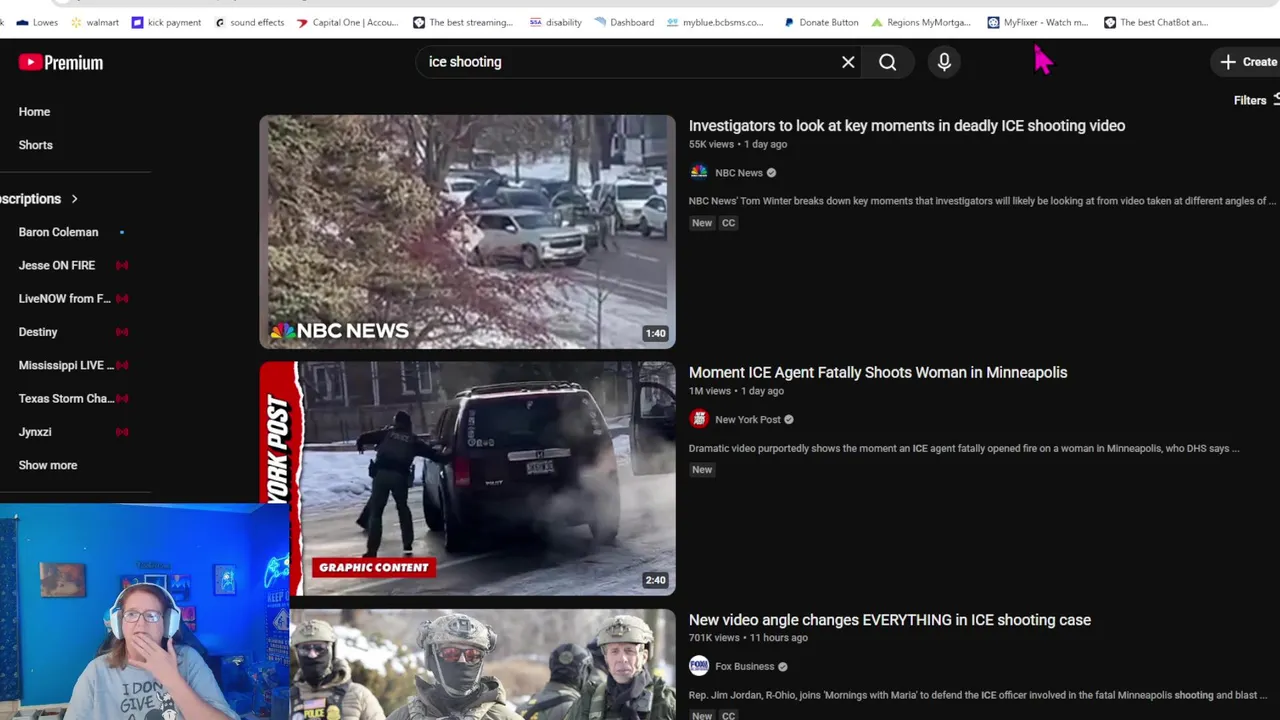Click new-content dot beside Baron Coleman
Image resolution: width=1280 pixels, height=720 pixels.
click(x=122, y=232)
